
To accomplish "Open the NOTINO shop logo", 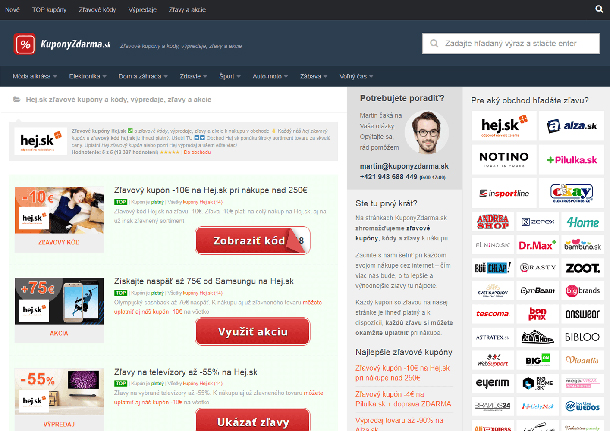I will click(x=504, y=159).
